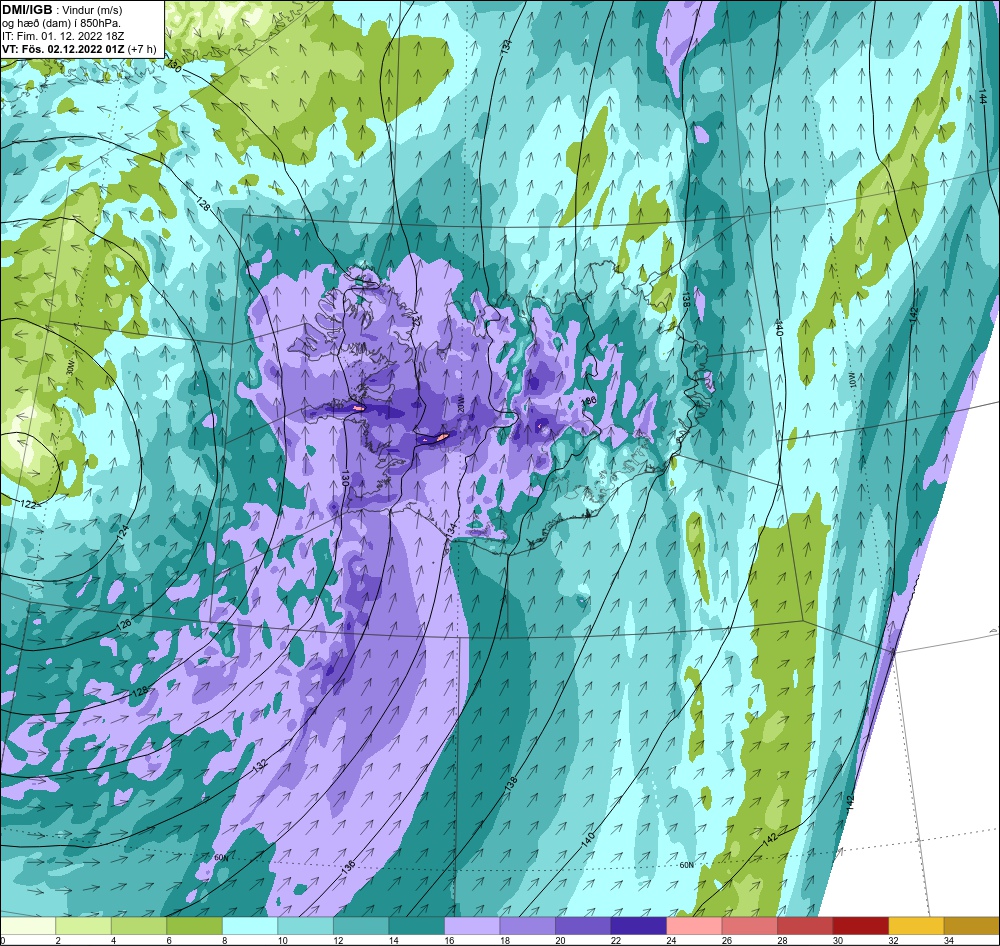Screen dimensions: 1000x946
Task: Click the "IT: Fim. 01. 12. 2022 18Z" line
Action: click(x=62, y=36)
